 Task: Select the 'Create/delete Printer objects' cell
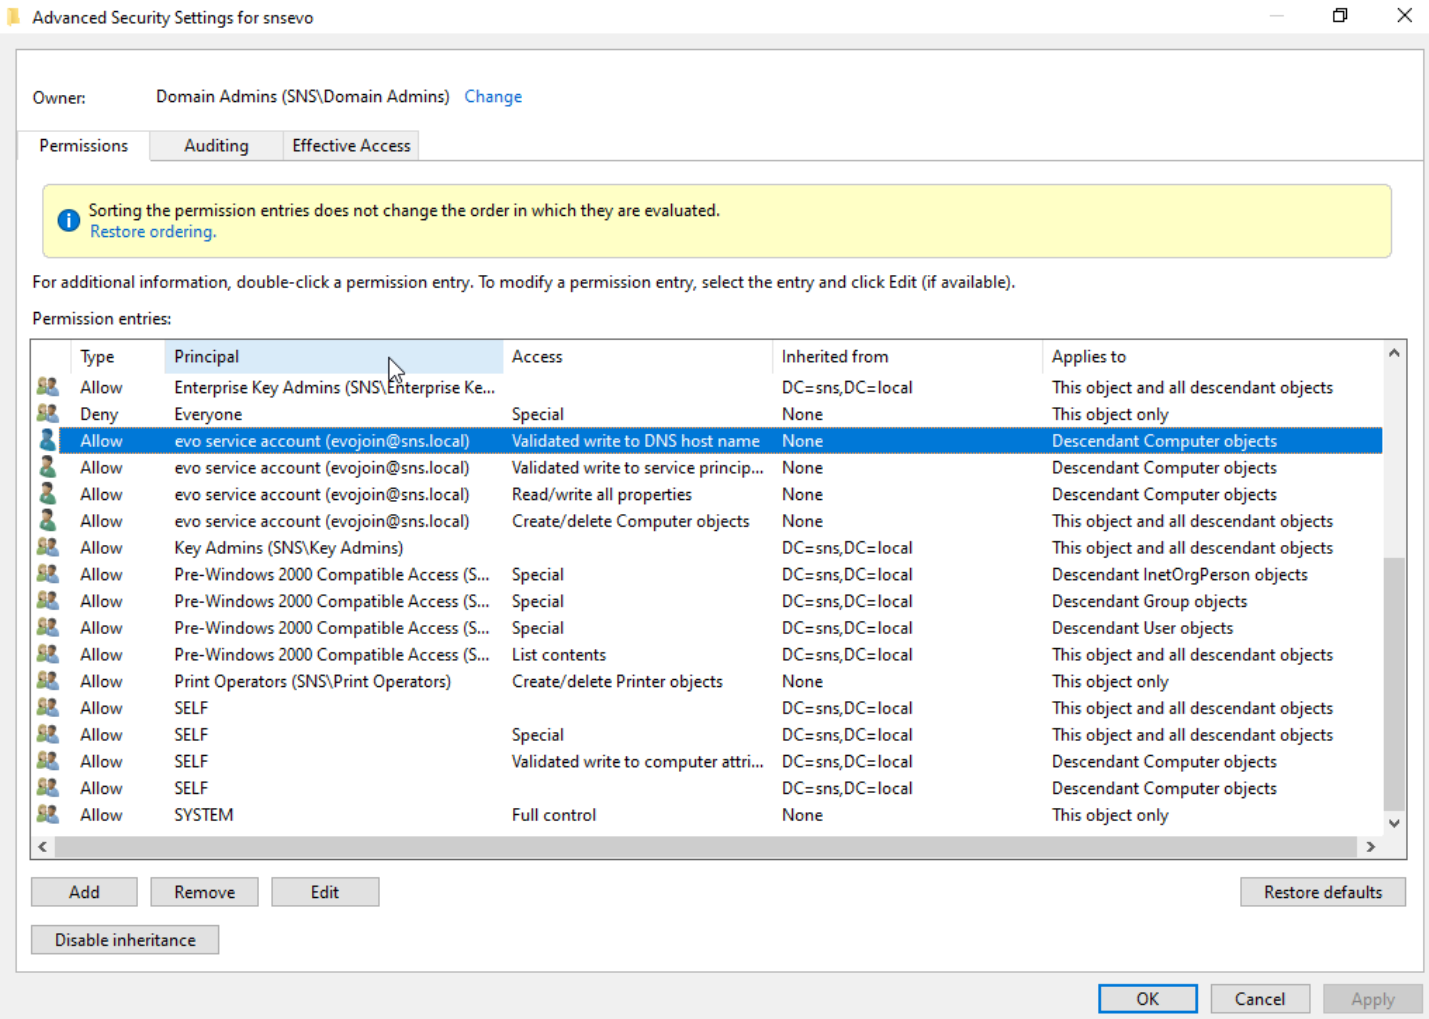[x=617, y=681]
